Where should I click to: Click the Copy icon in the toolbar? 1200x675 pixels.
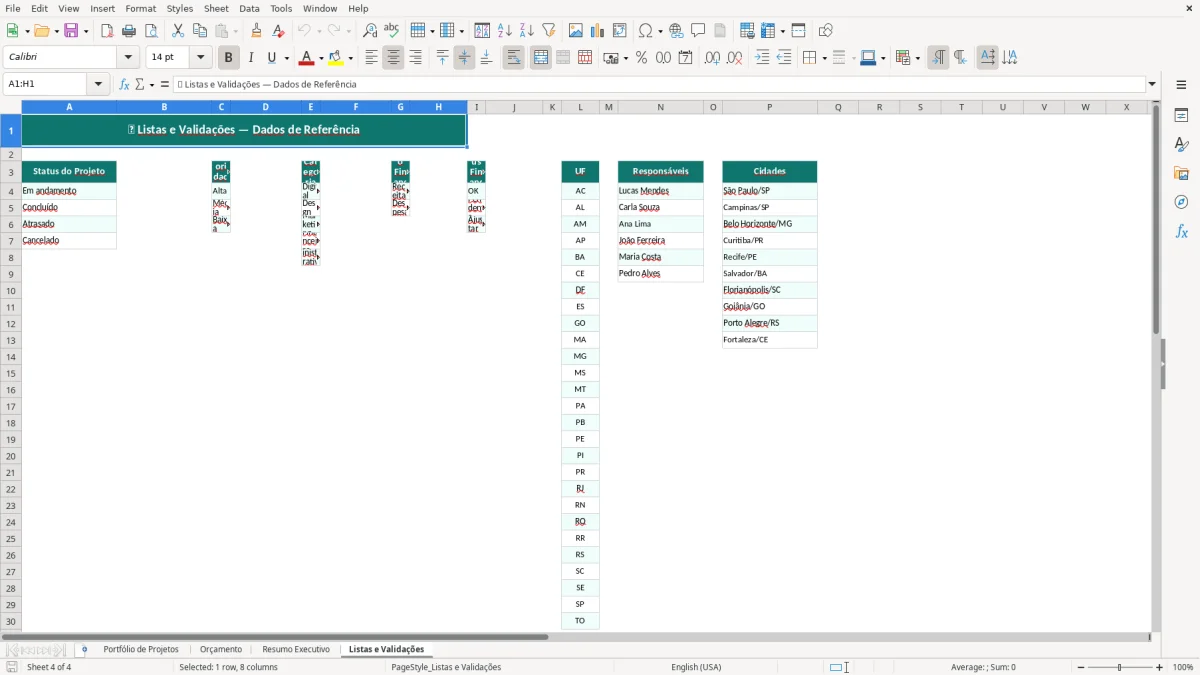point(200,31)
